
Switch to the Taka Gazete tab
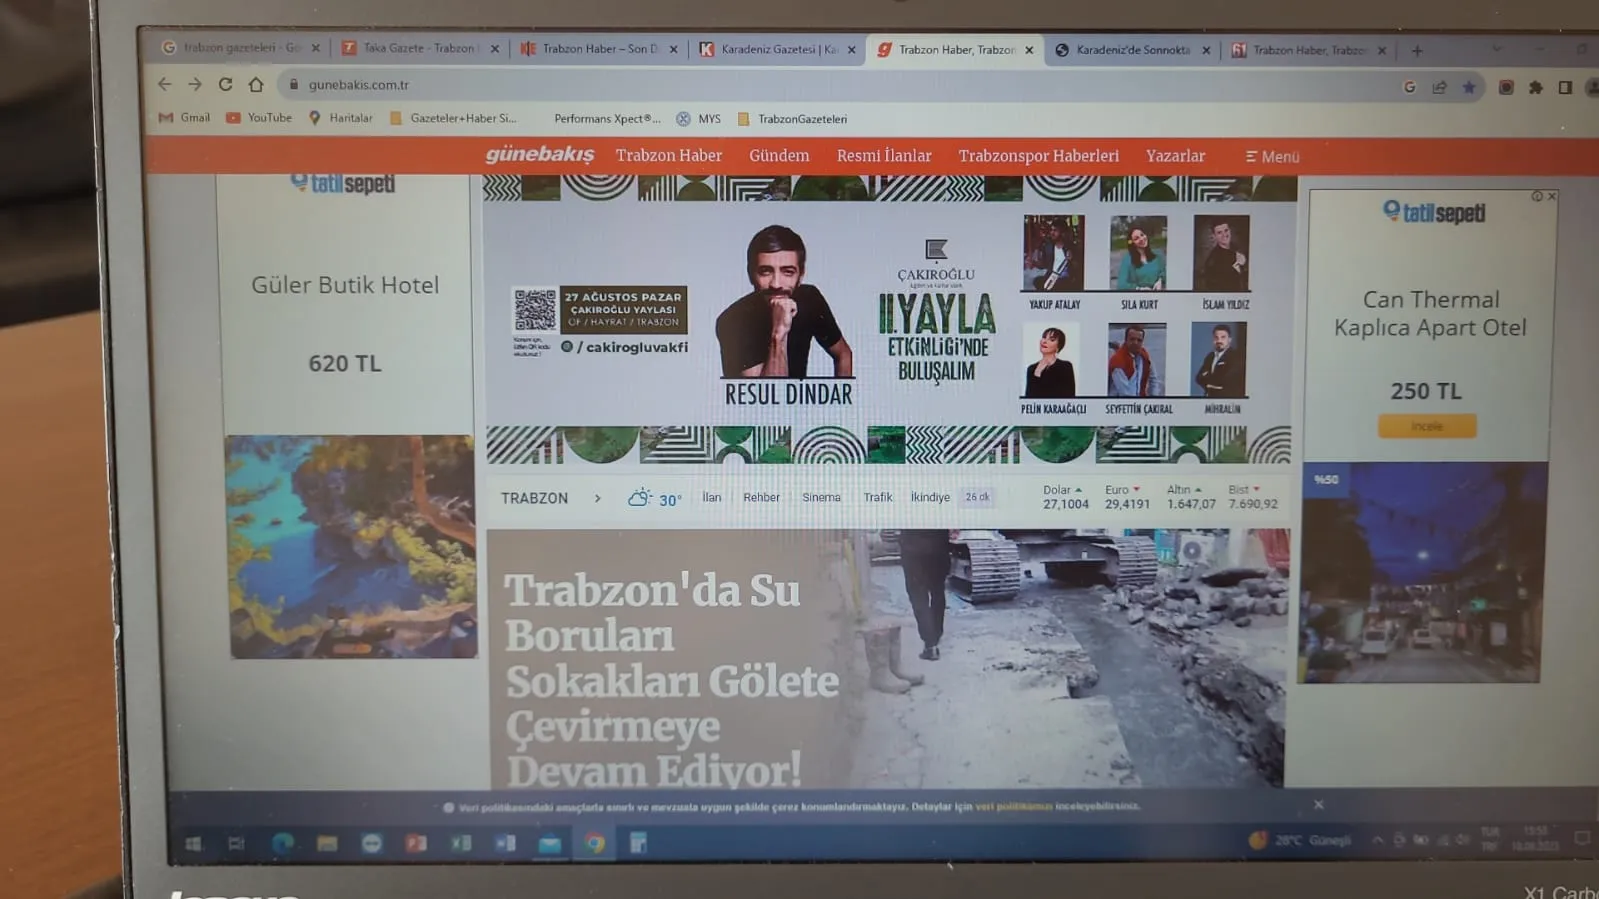click(x=419, y=48)
